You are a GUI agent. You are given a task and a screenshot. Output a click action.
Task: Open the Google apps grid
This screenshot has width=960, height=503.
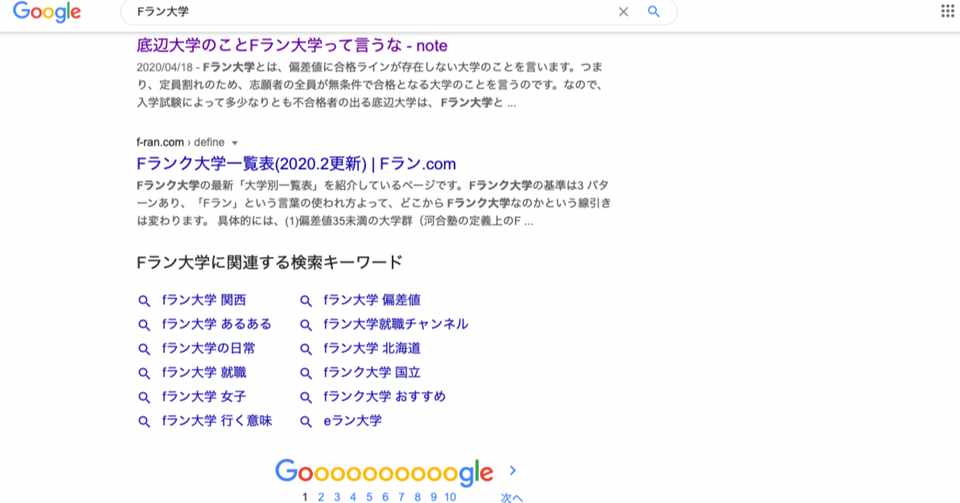(x=948, y=11)
